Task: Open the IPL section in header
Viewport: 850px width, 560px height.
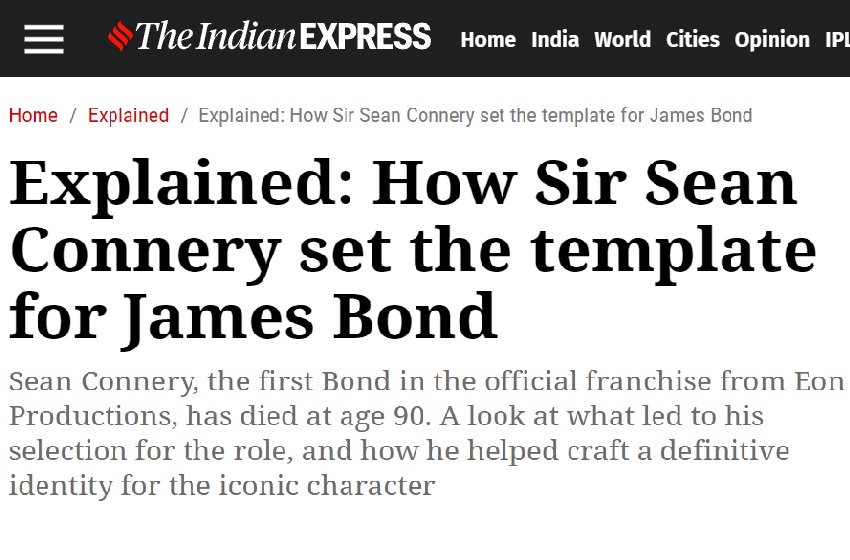Action: point(836,40)
